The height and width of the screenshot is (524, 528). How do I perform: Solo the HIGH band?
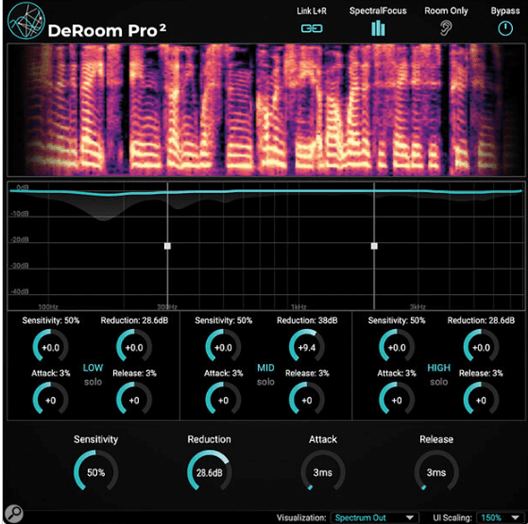(x=439, y=382)
